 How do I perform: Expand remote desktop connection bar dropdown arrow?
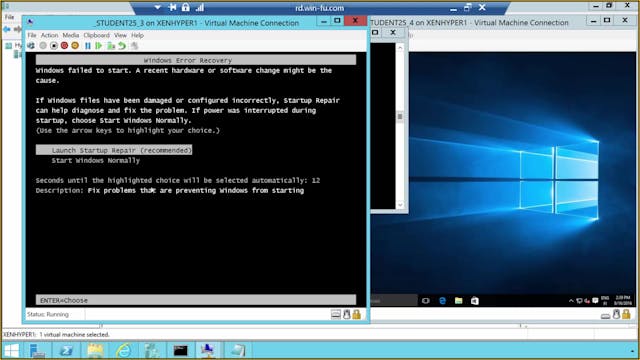[158, 7]
